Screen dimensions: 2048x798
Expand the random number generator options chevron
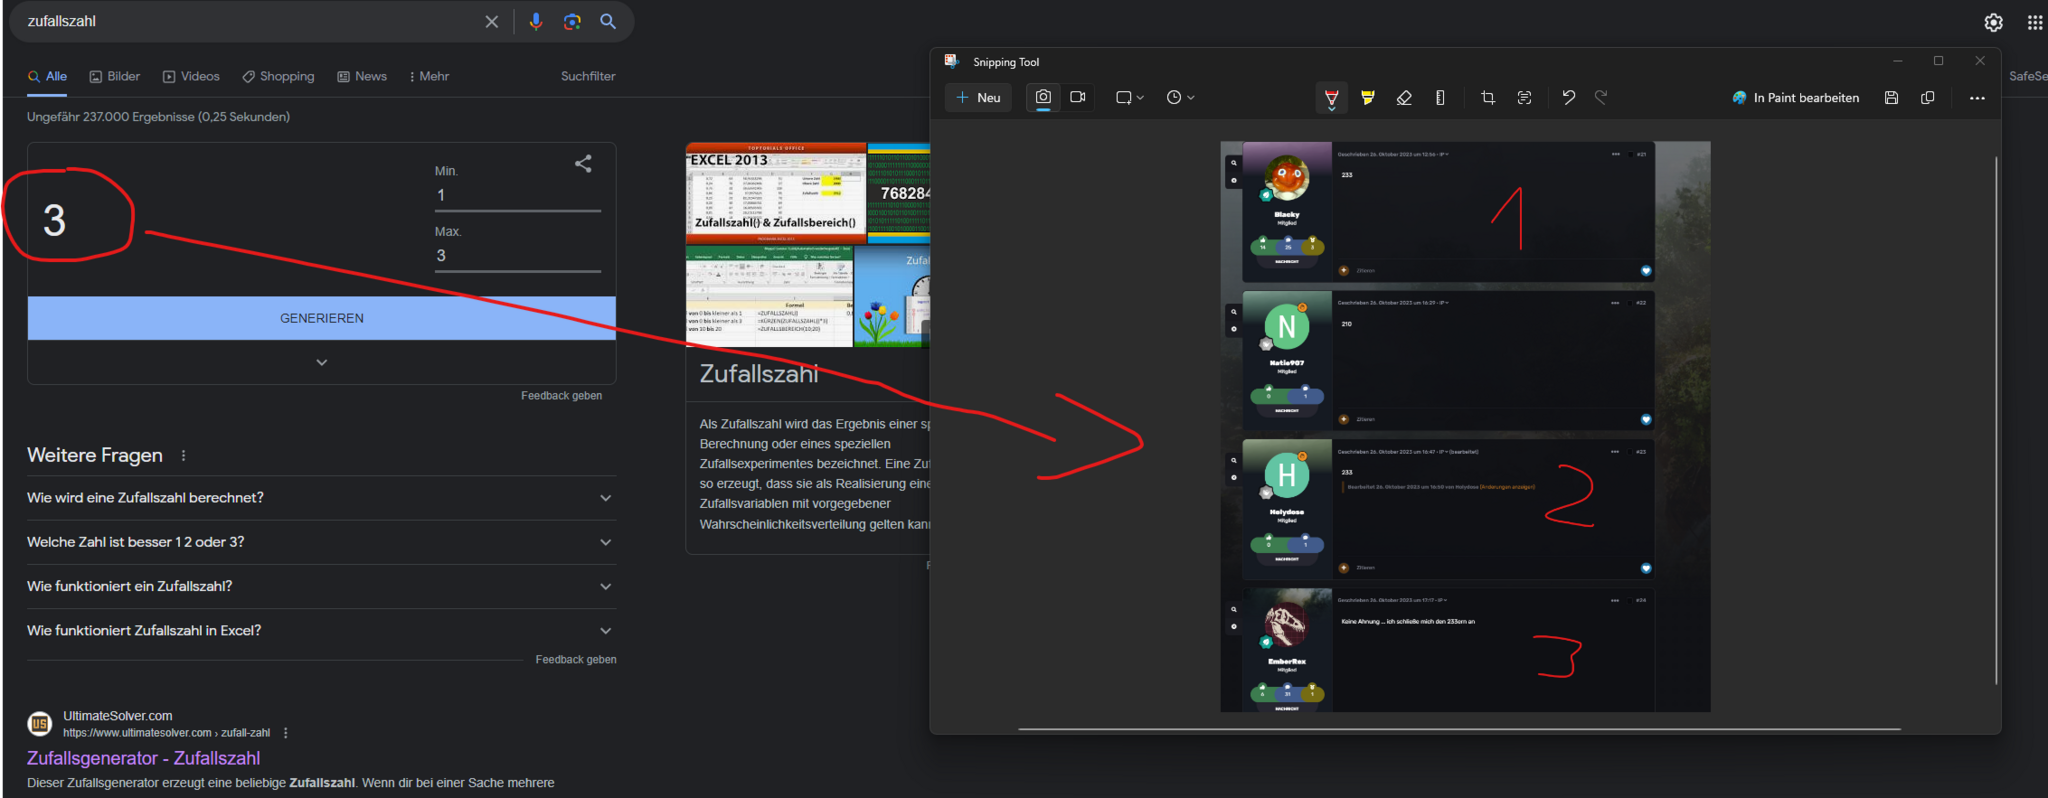coord(322,362)
